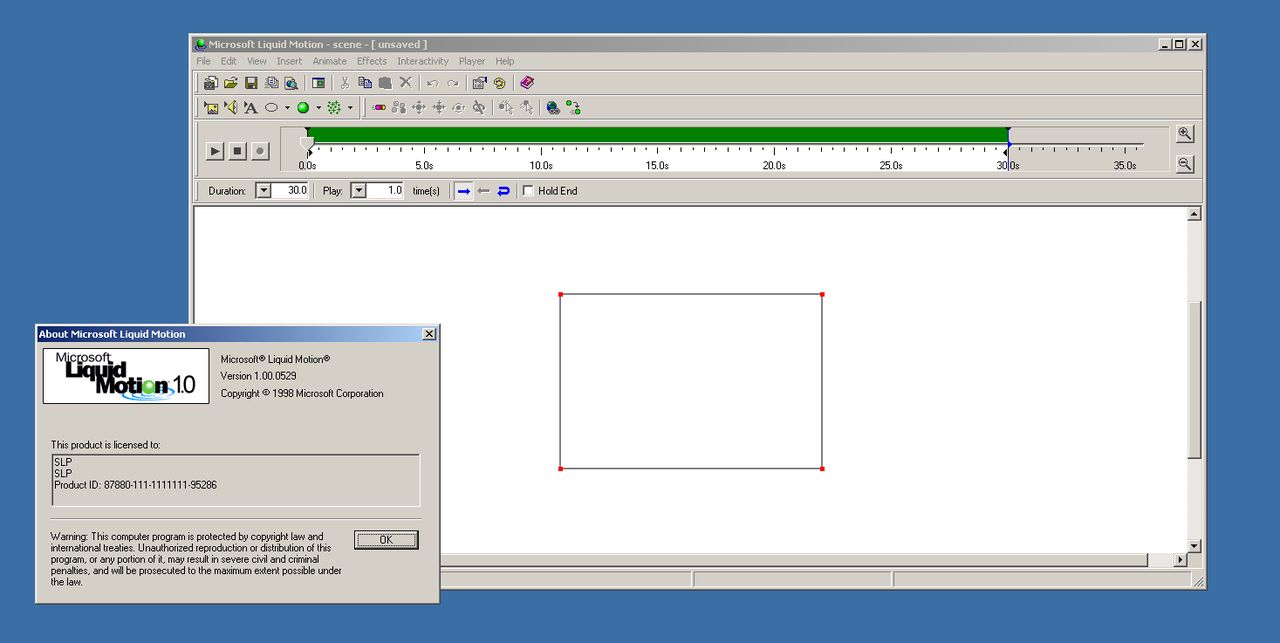Click the timeline playhead at 0.0s
The width and height of the screenshot is (1280, 643).
(308, 144)
